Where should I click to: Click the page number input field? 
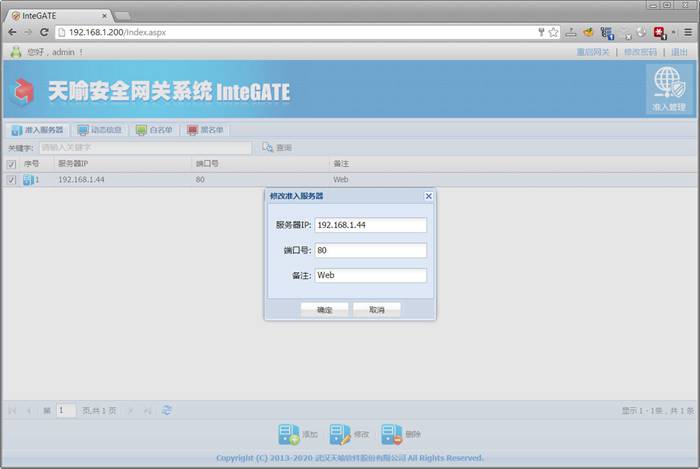point(66,410)
